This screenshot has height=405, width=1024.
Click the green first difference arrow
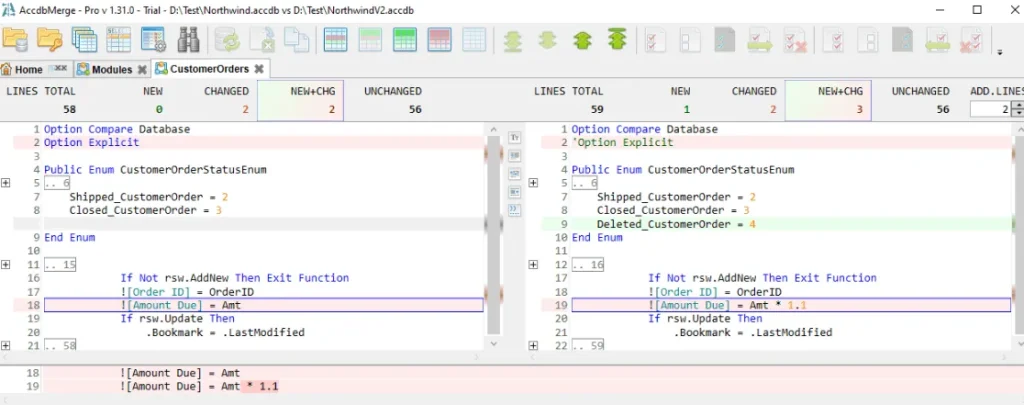[616, 40]
